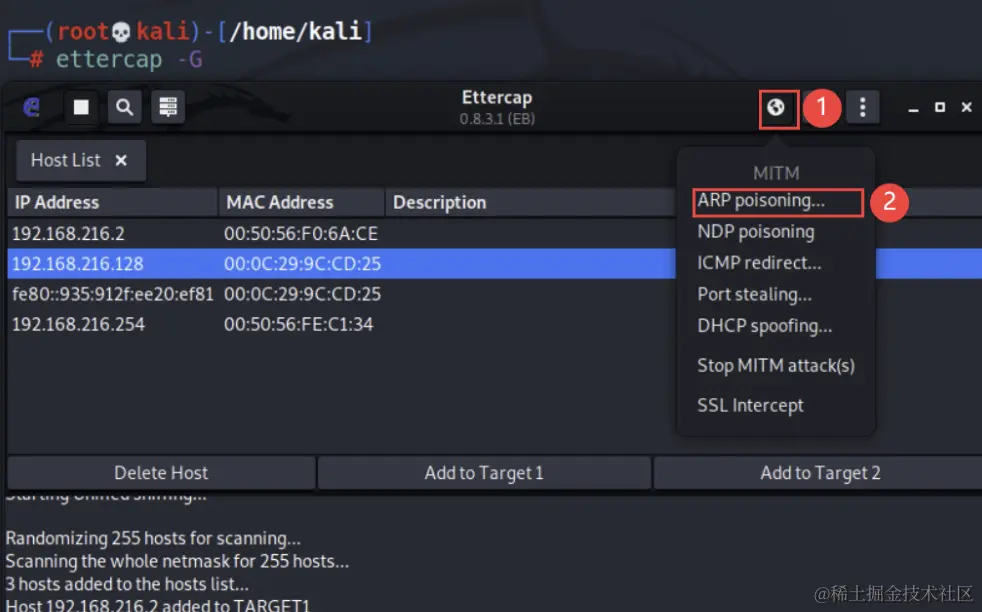Viewport: 982px width, 612px height.
Task: Click Add to Target 2 button
Action: [820, 473]
